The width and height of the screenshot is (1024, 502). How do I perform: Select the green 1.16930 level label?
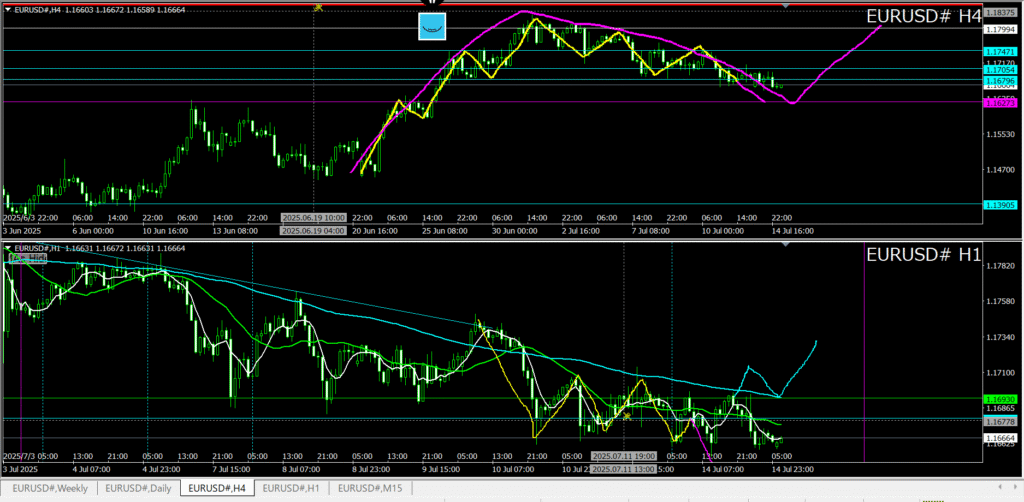tap(1000, 398)
